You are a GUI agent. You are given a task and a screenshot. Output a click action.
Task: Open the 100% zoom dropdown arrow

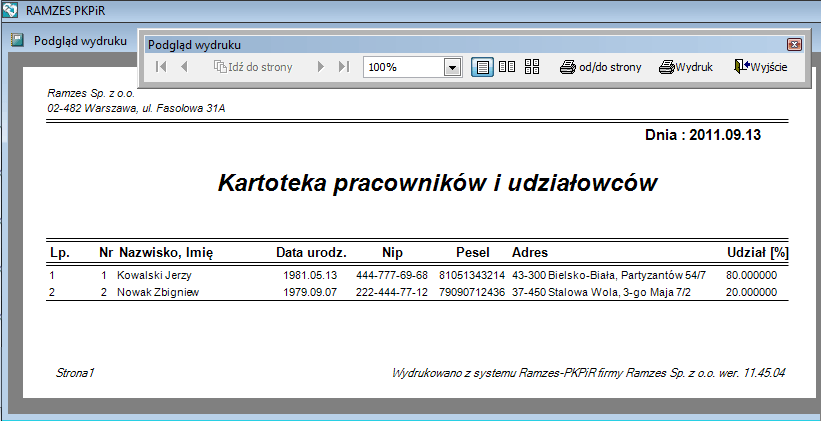(452, 68)
